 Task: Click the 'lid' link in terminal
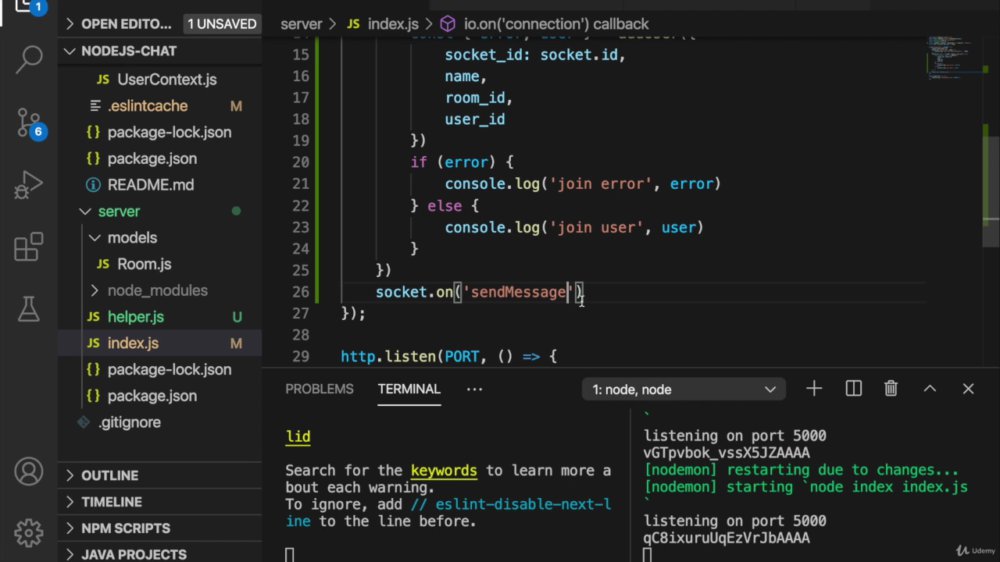tap(298, 437)
